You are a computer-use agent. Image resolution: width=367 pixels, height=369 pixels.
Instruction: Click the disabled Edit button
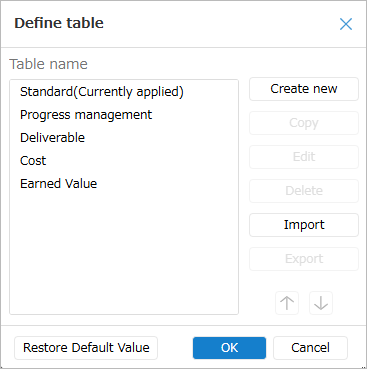(x=304, y=157)
